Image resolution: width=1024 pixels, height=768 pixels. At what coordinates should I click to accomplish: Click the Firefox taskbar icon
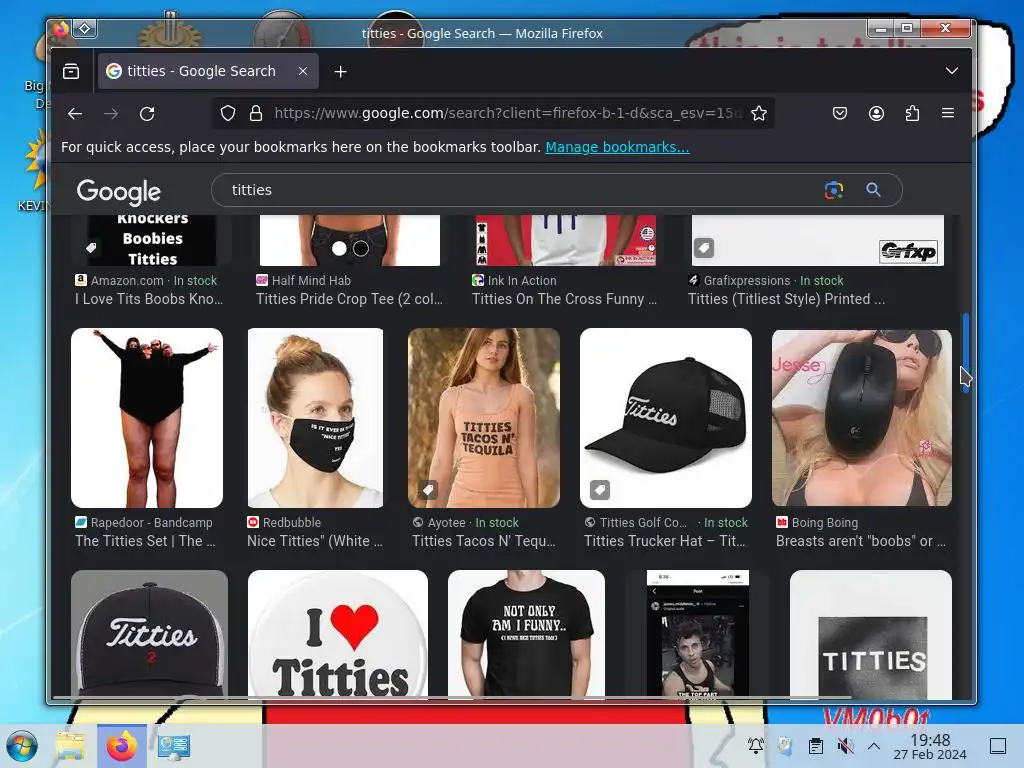pos(122,746)
